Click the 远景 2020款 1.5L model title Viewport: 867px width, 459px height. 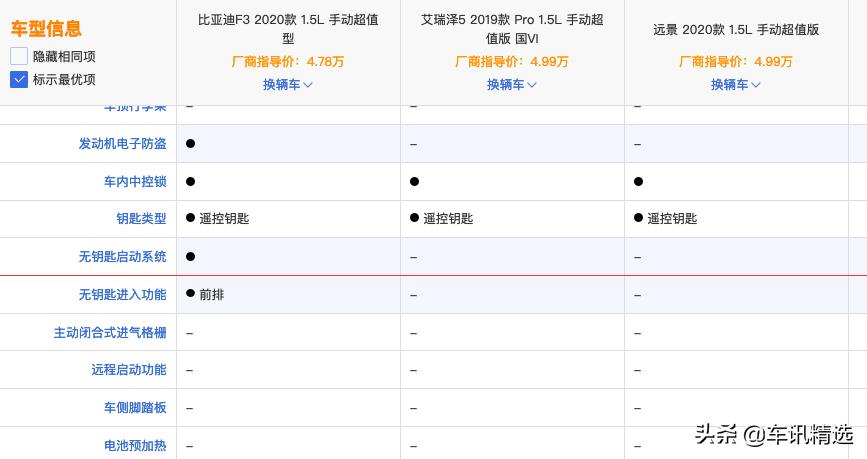point(735,30)
